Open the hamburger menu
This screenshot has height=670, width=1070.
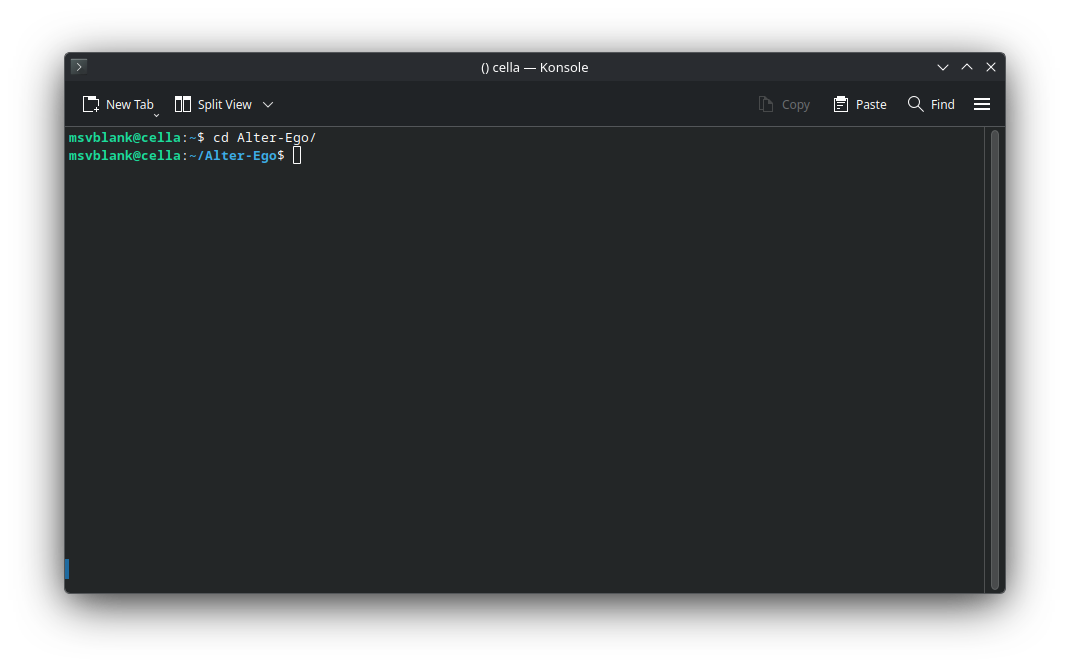click(982, 104)
